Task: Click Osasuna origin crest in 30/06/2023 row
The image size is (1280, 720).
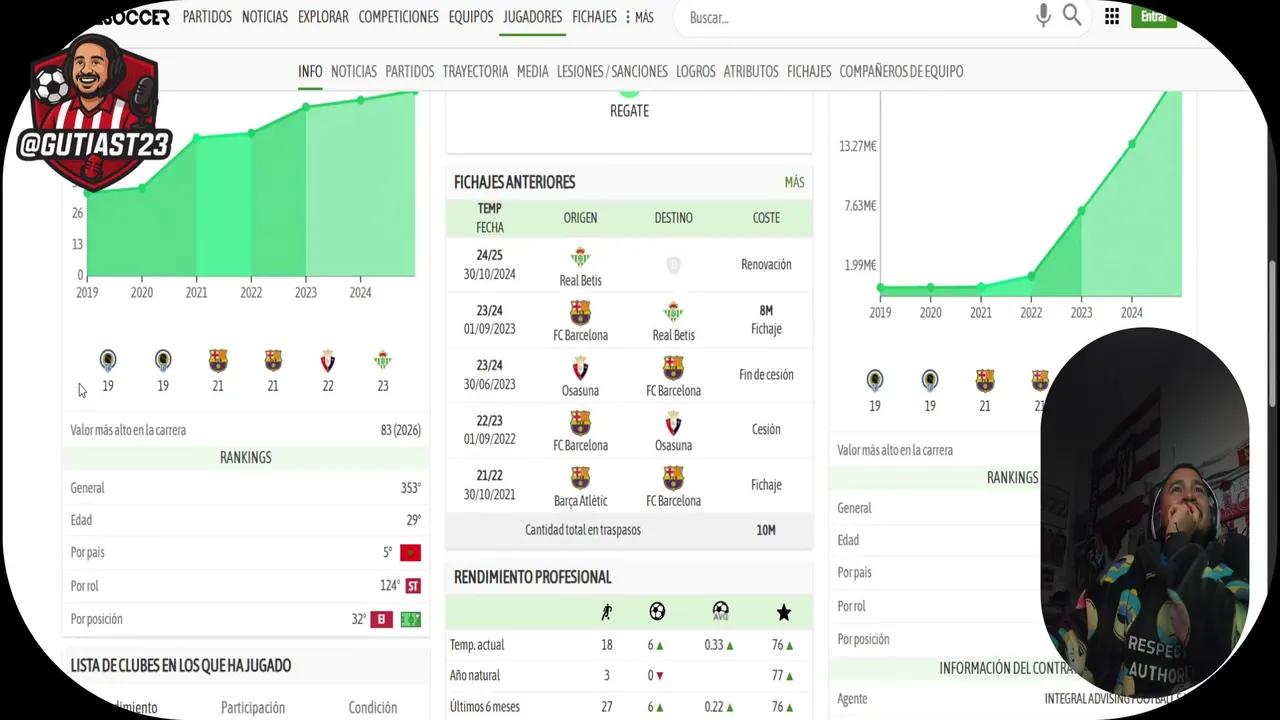Action: pyautogui.click(x=580, y=368)
